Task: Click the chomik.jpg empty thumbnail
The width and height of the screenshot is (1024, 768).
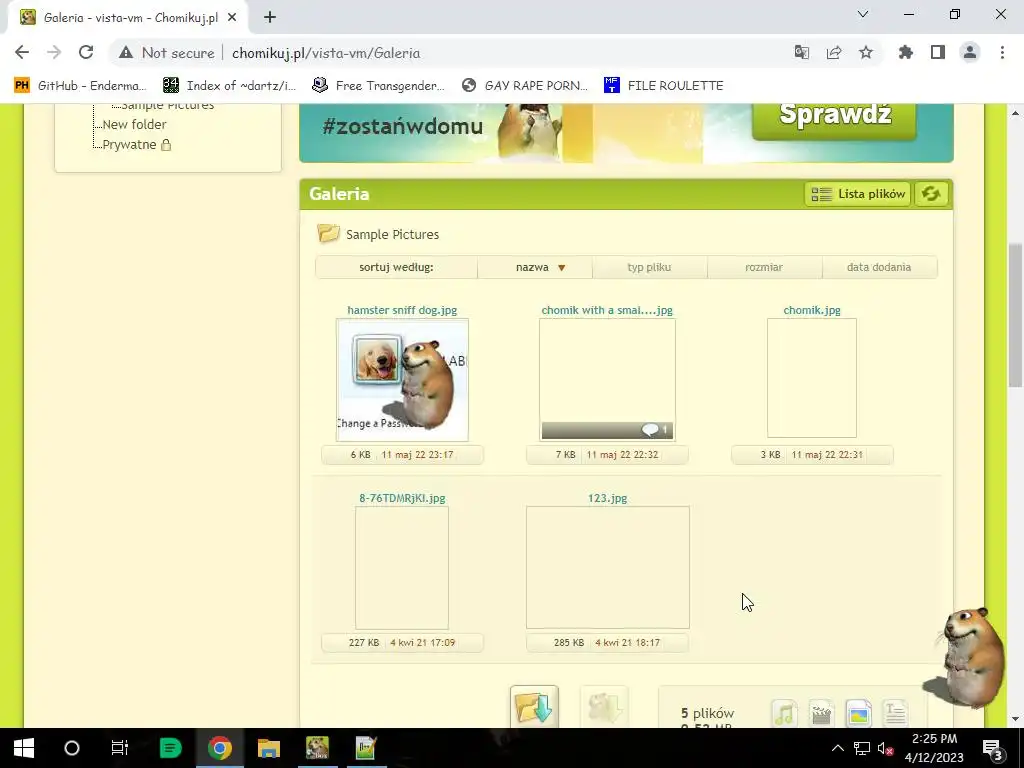Action: click(812, 378)
